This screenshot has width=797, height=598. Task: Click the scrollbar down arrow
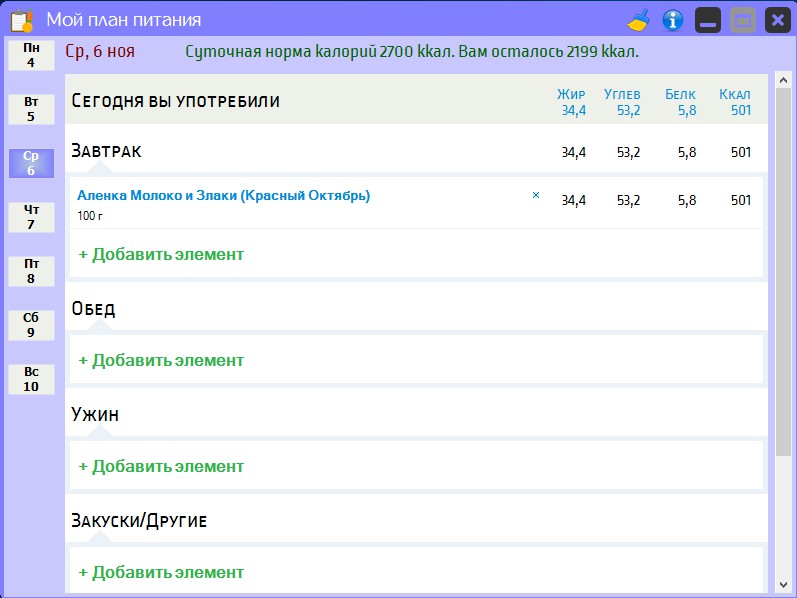pos(783,585)
